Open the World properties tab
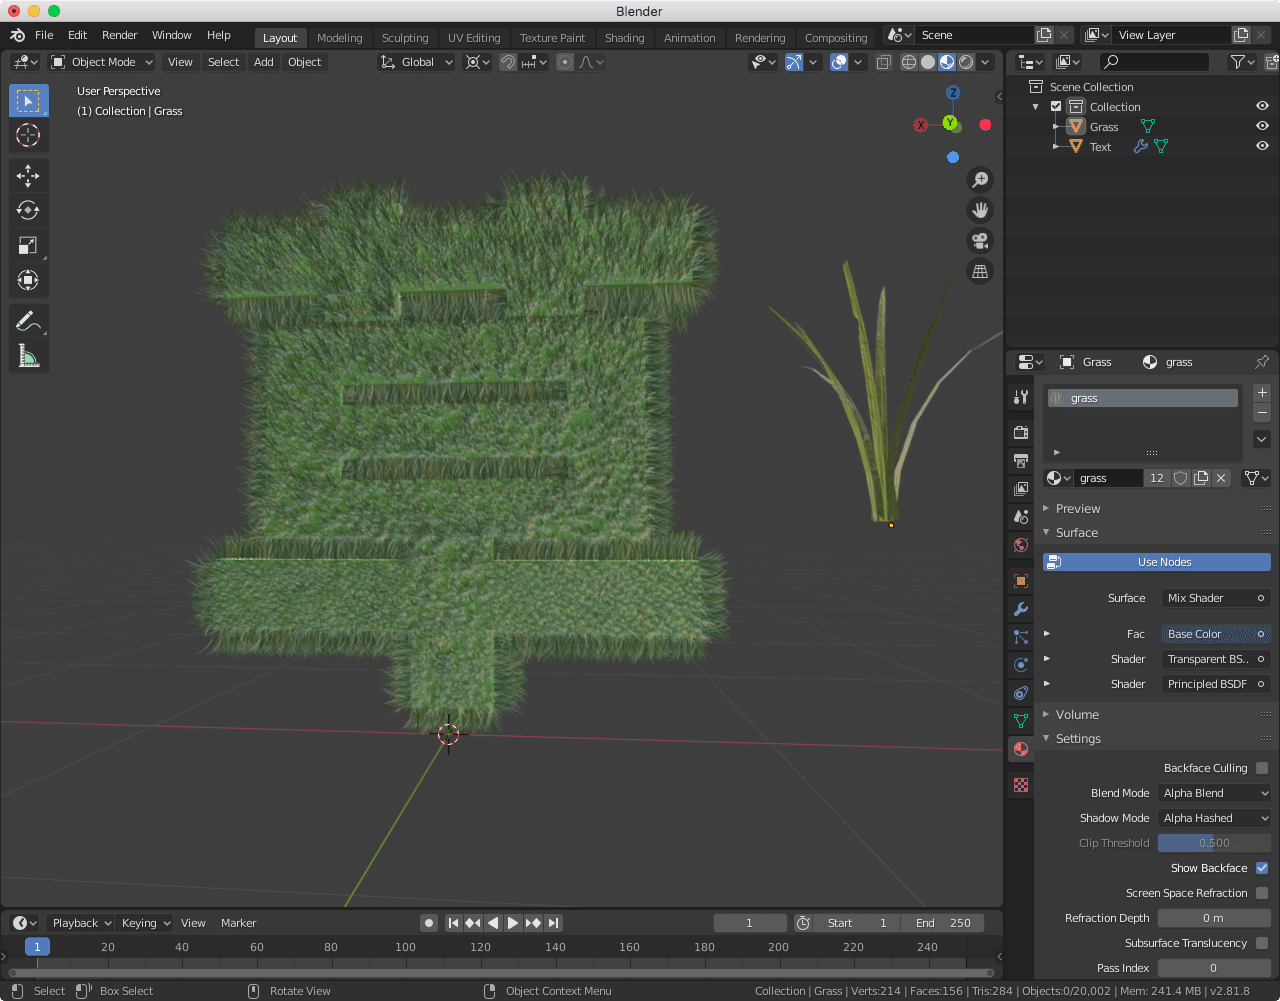The height and width of the screenshot is (1001, 1280). [1021, 545]
